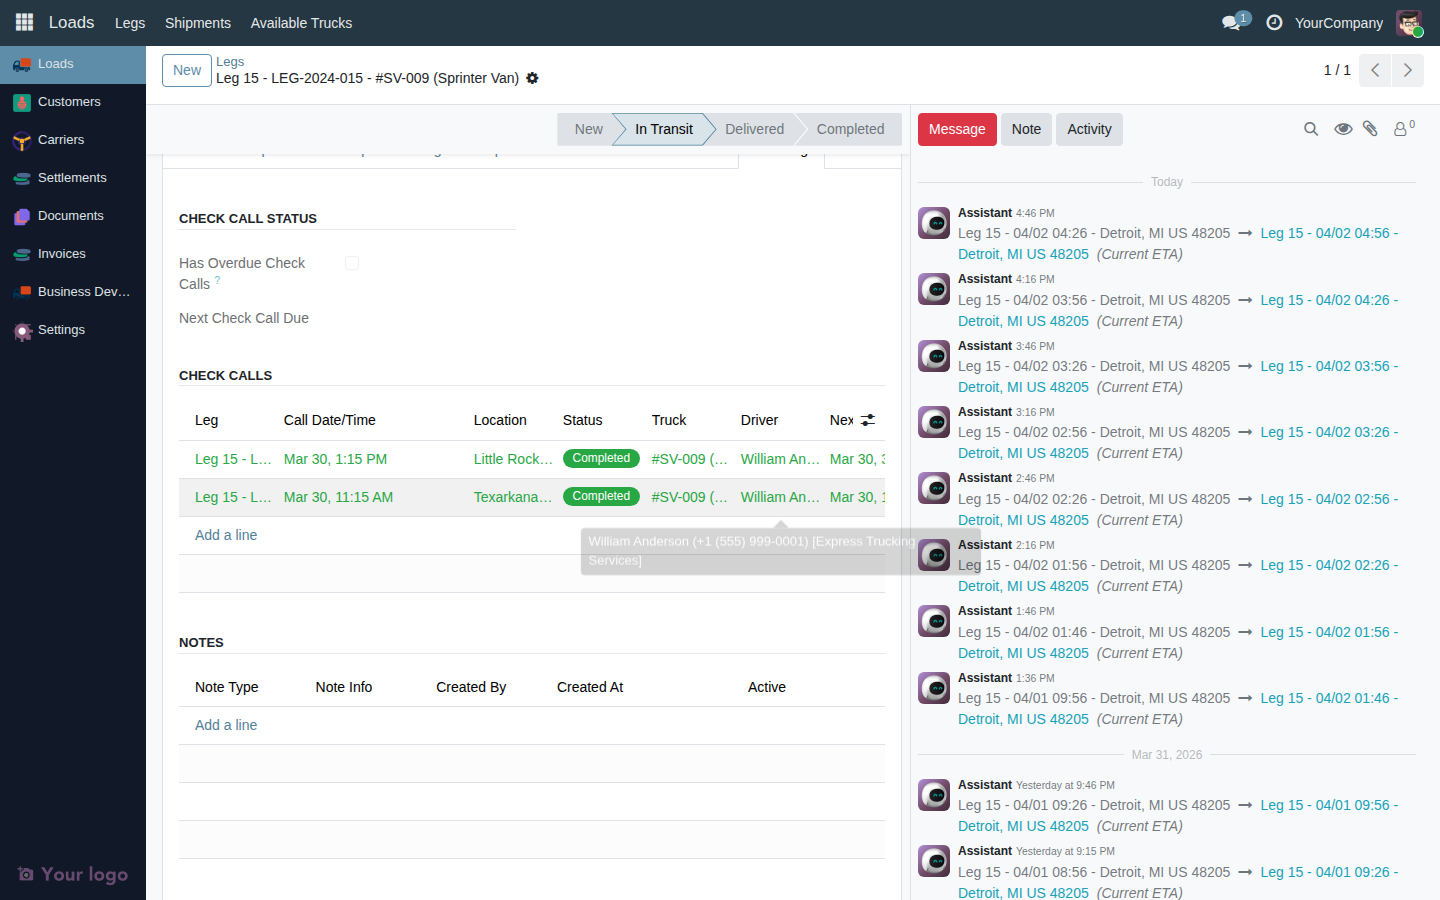Open Loads in the sidebar
Screen dimensions: 1440x900
[73, 64]
